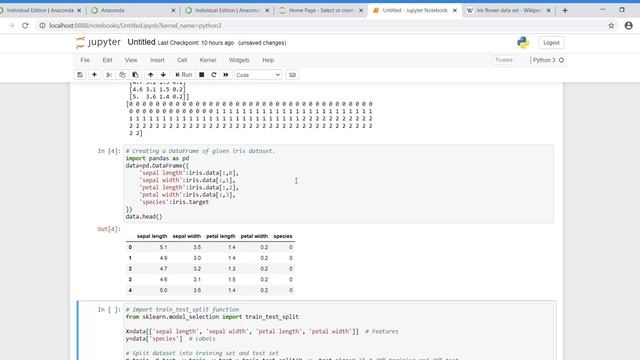Bookmark this page with star icon

tap(611, 25)
